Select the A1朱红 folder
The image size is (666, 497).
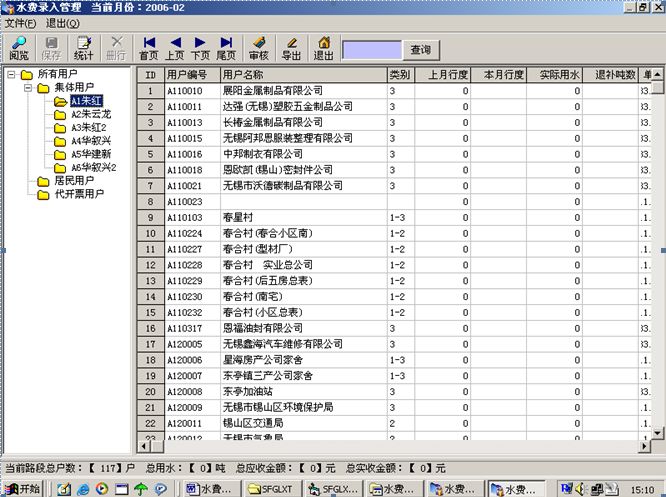pos(86,101)
